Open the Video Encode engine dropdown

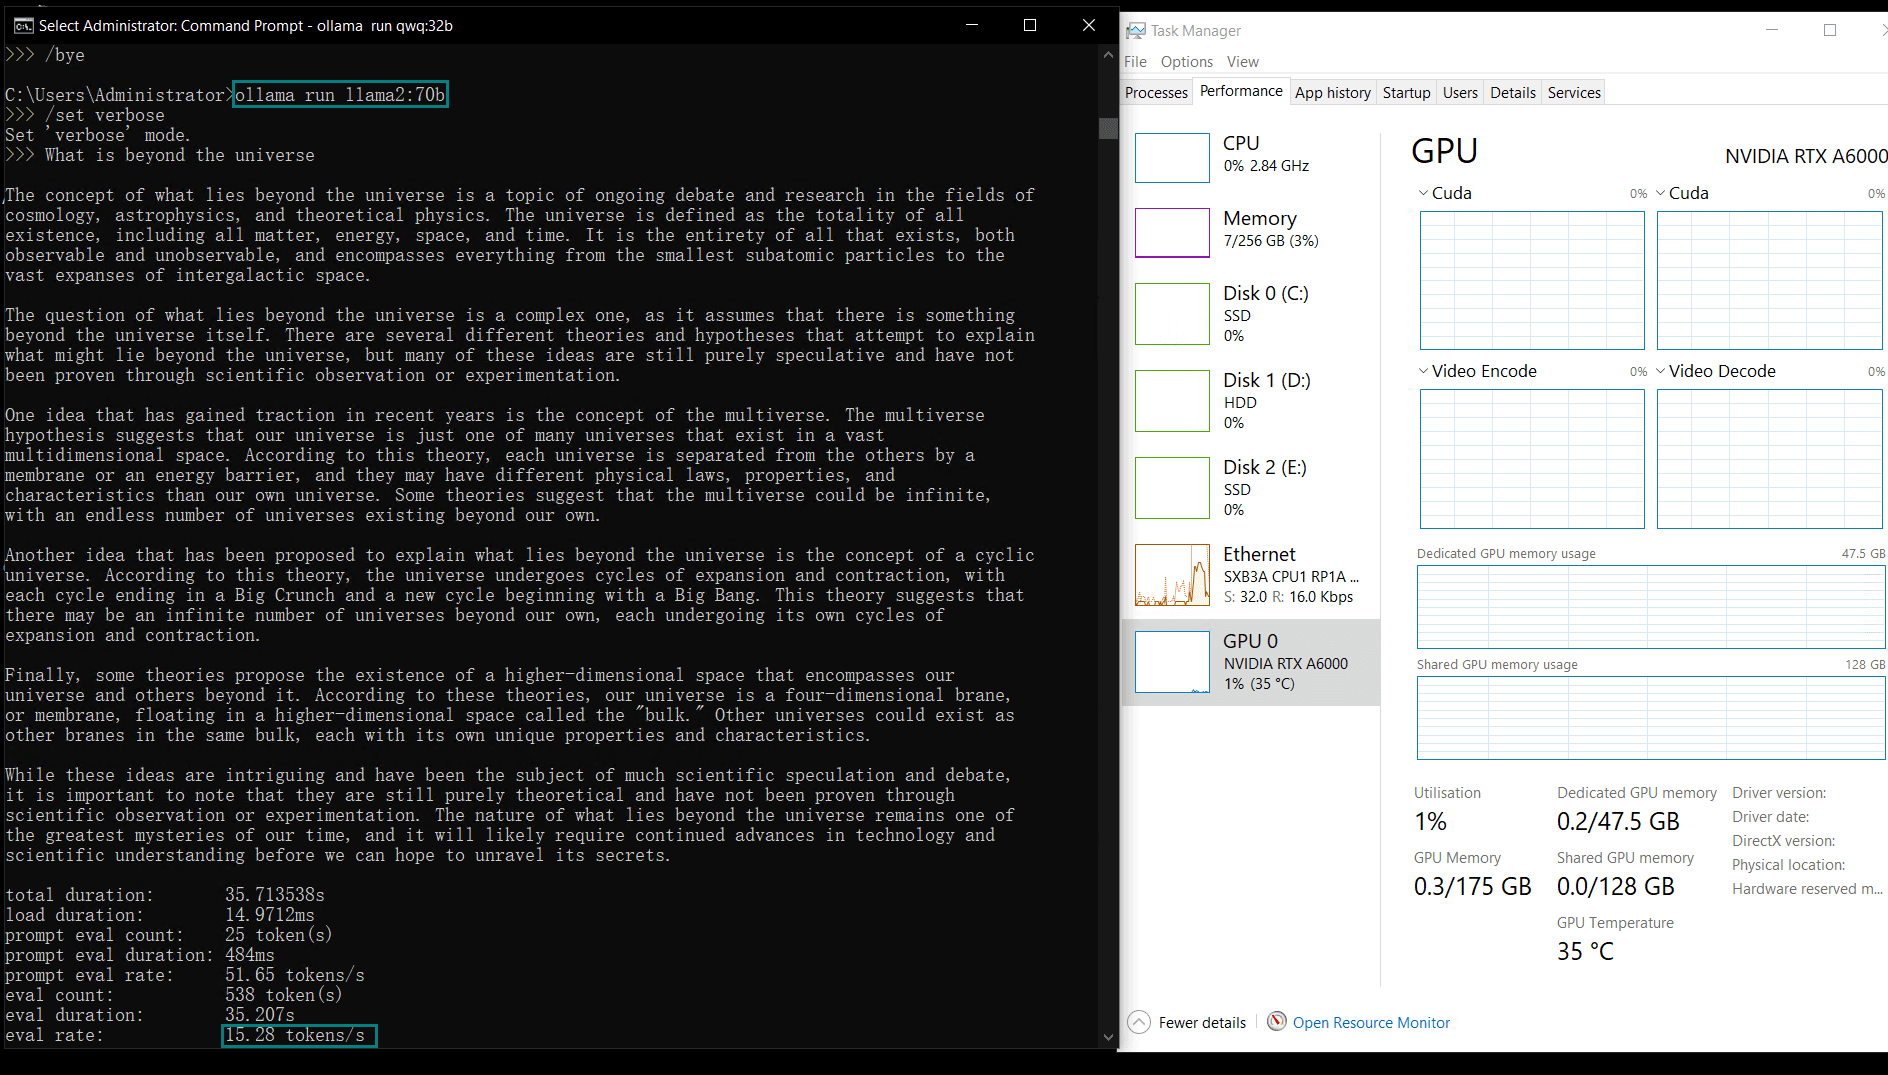click(x=1423, y=371)
